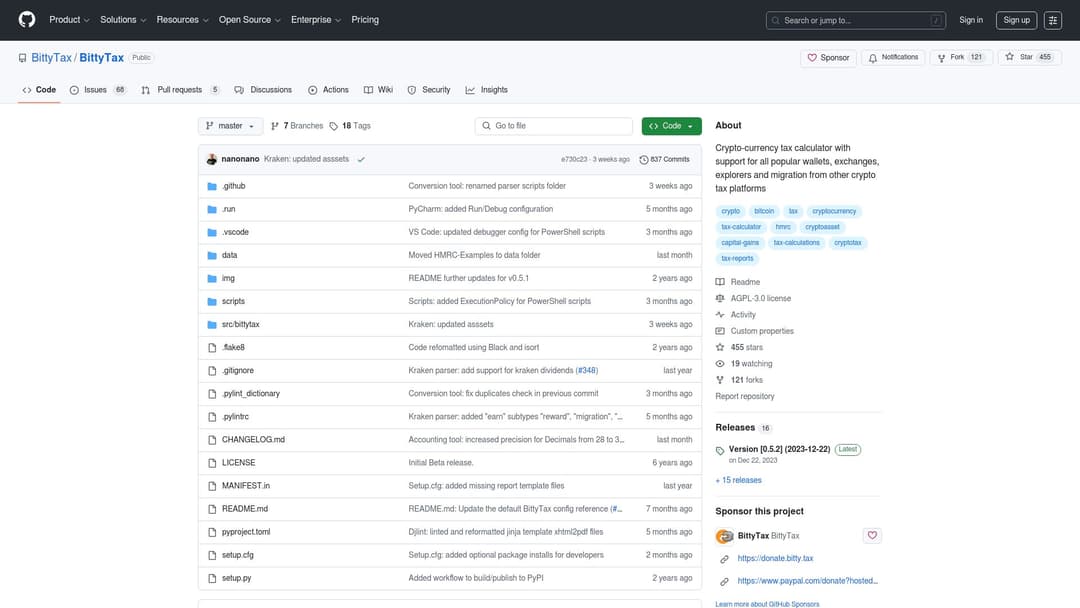
Task: Expand the Open Source menu
Action: (x=249, y=20)
